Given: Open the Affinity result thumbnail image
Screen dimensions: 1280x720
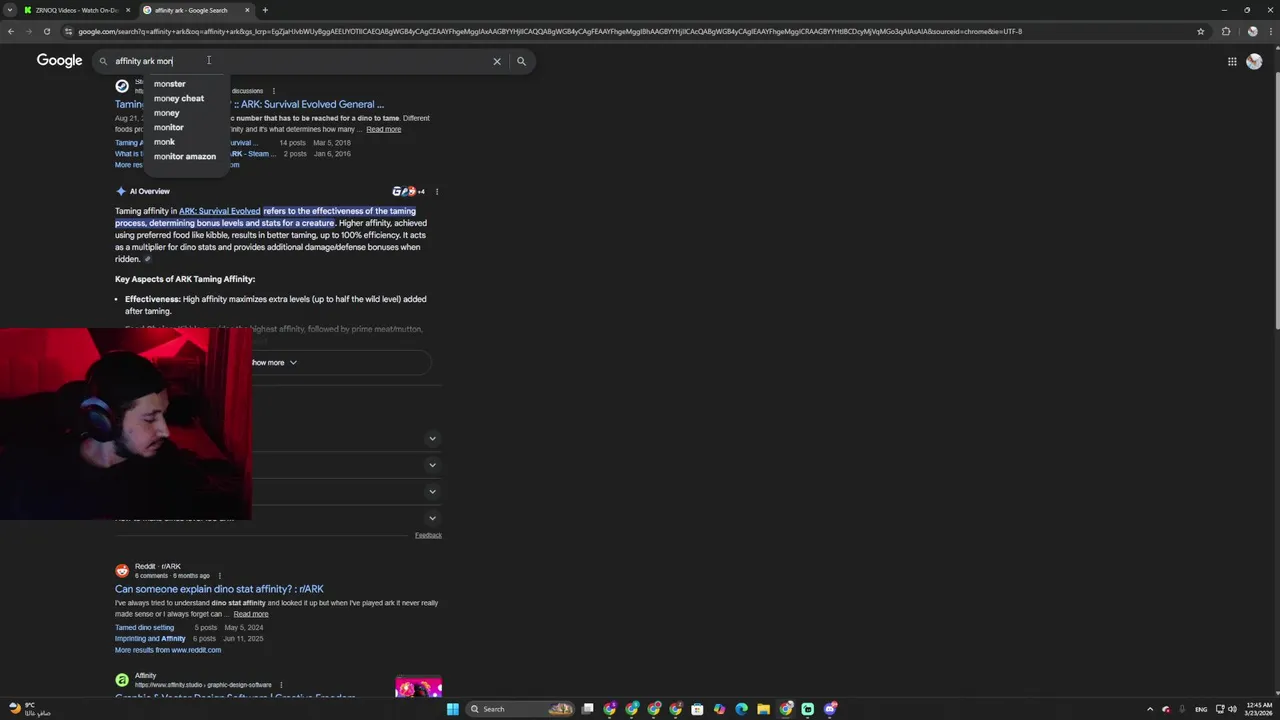Looking at the screenshot, I should (418, 687).
